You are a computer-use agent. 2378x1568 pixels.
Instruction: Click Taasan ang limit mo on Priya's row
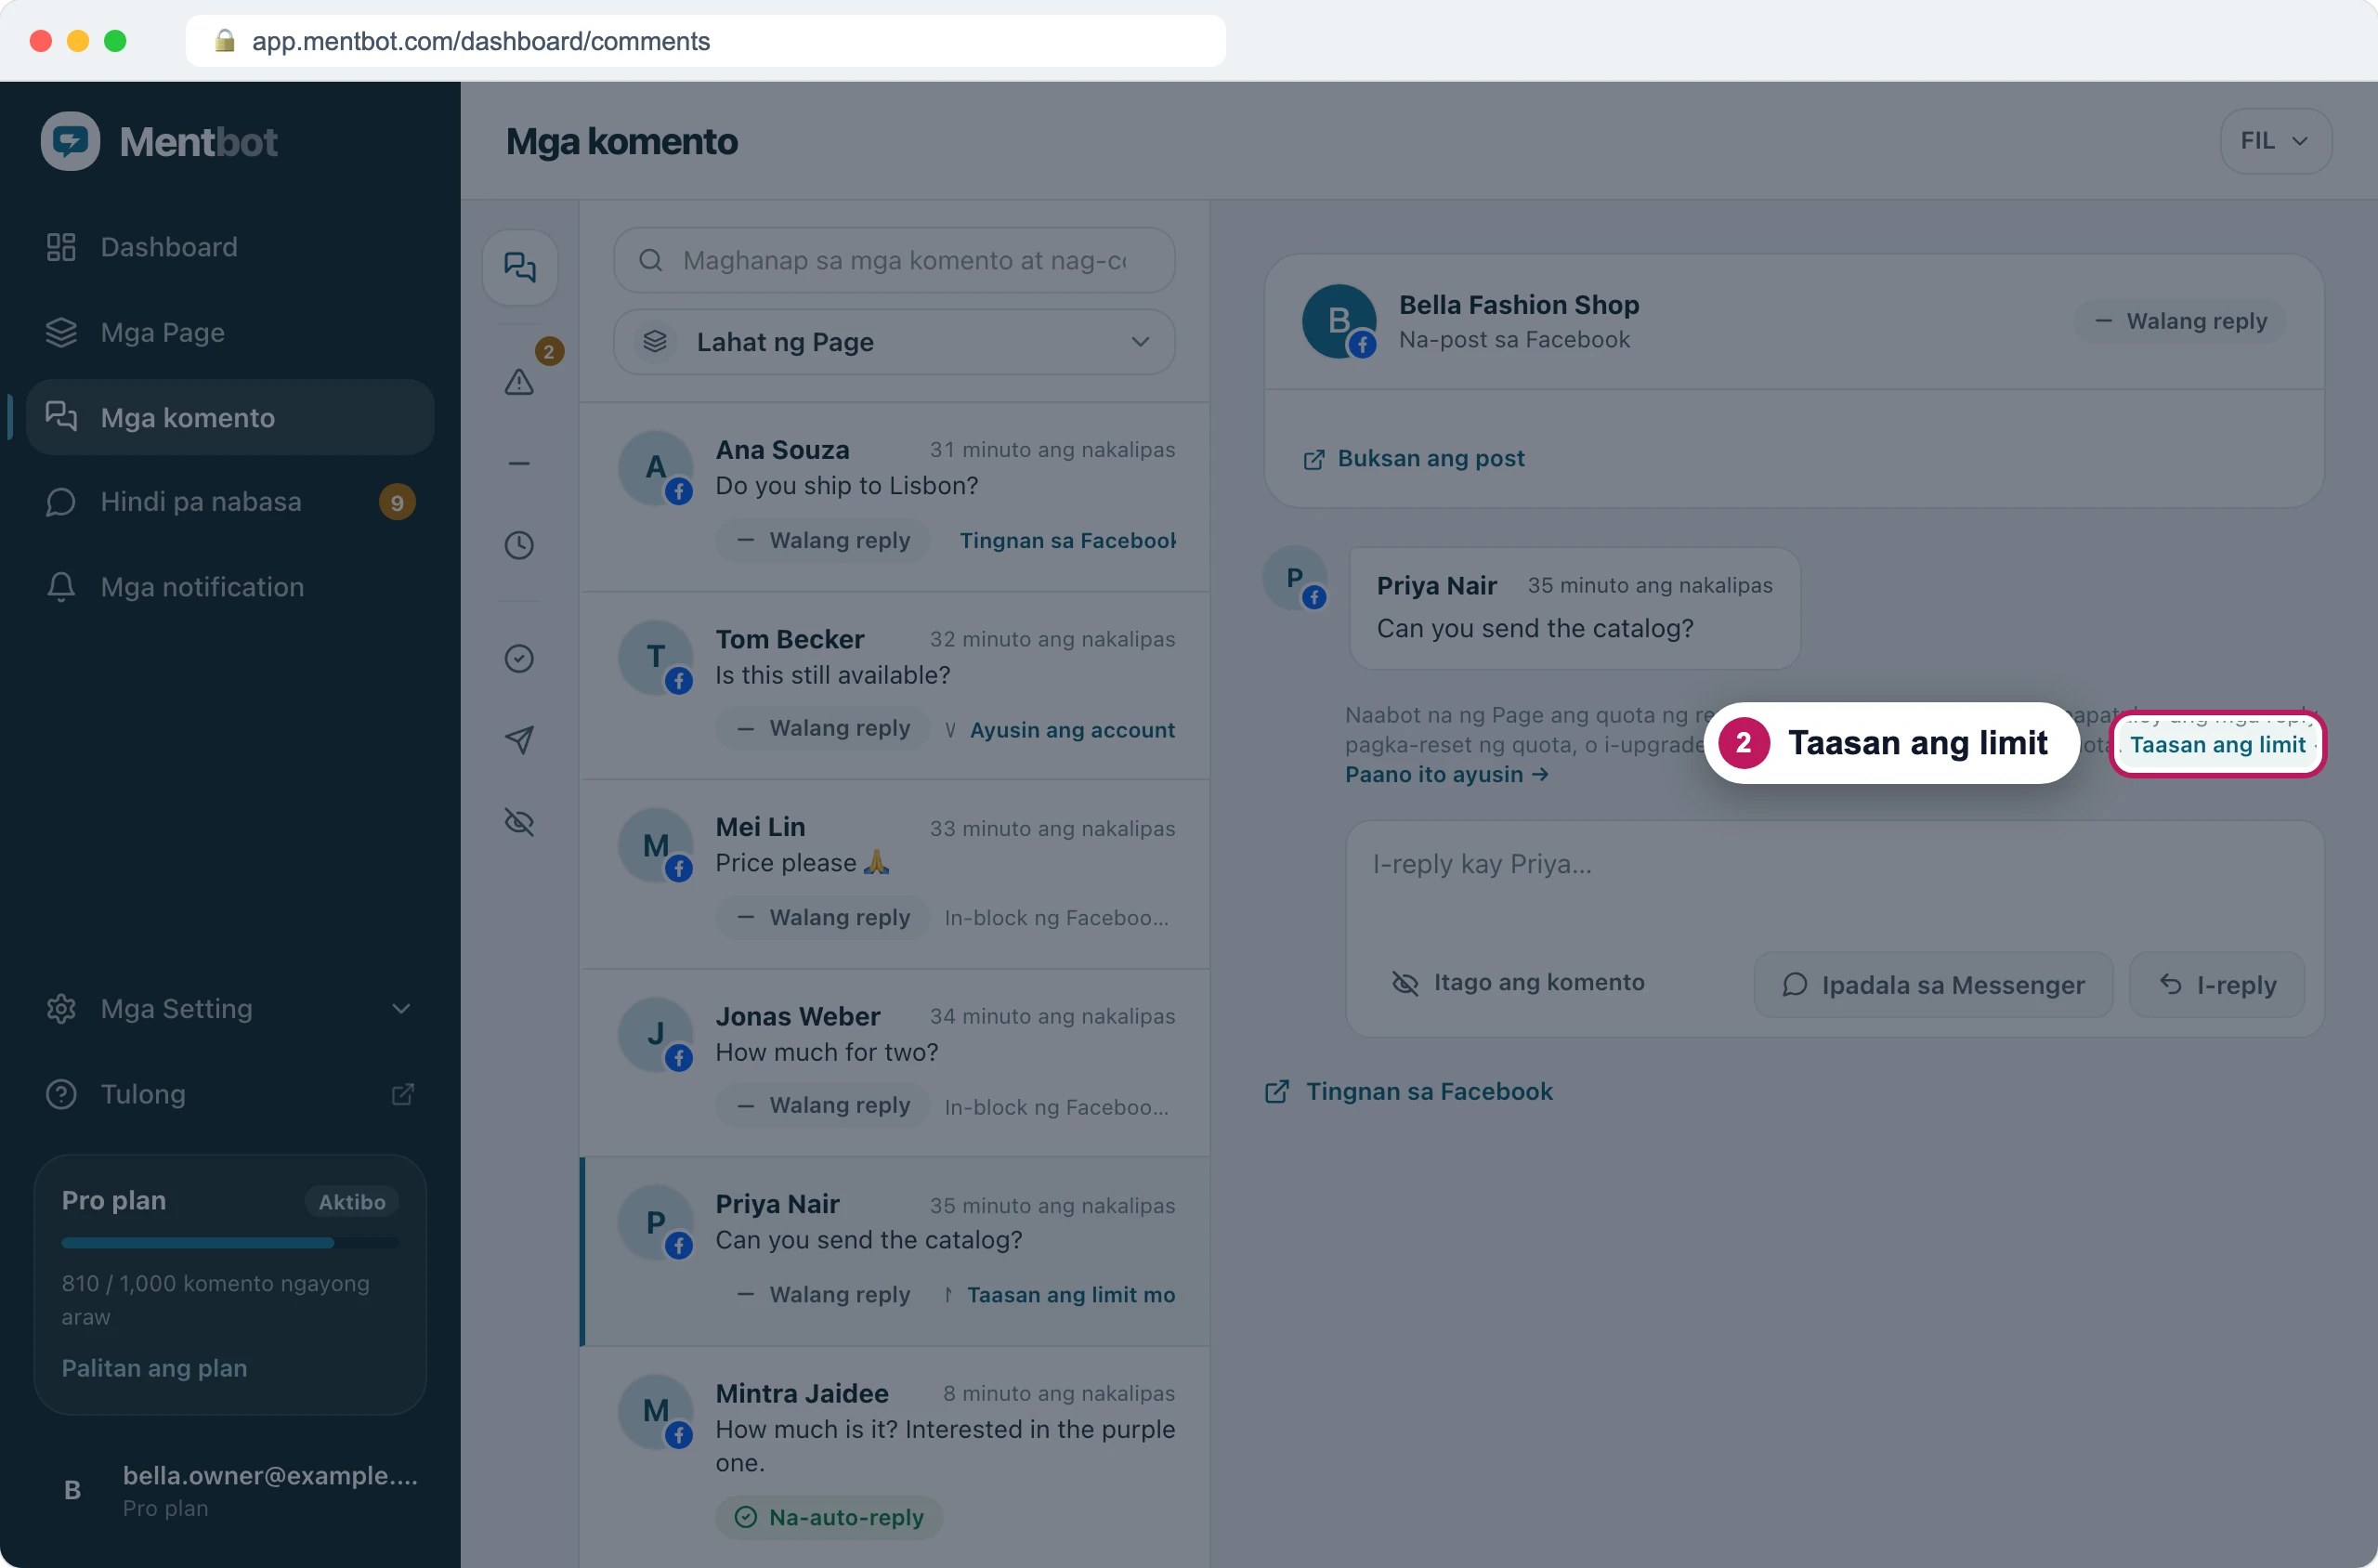click(x=1071, y=1294)
